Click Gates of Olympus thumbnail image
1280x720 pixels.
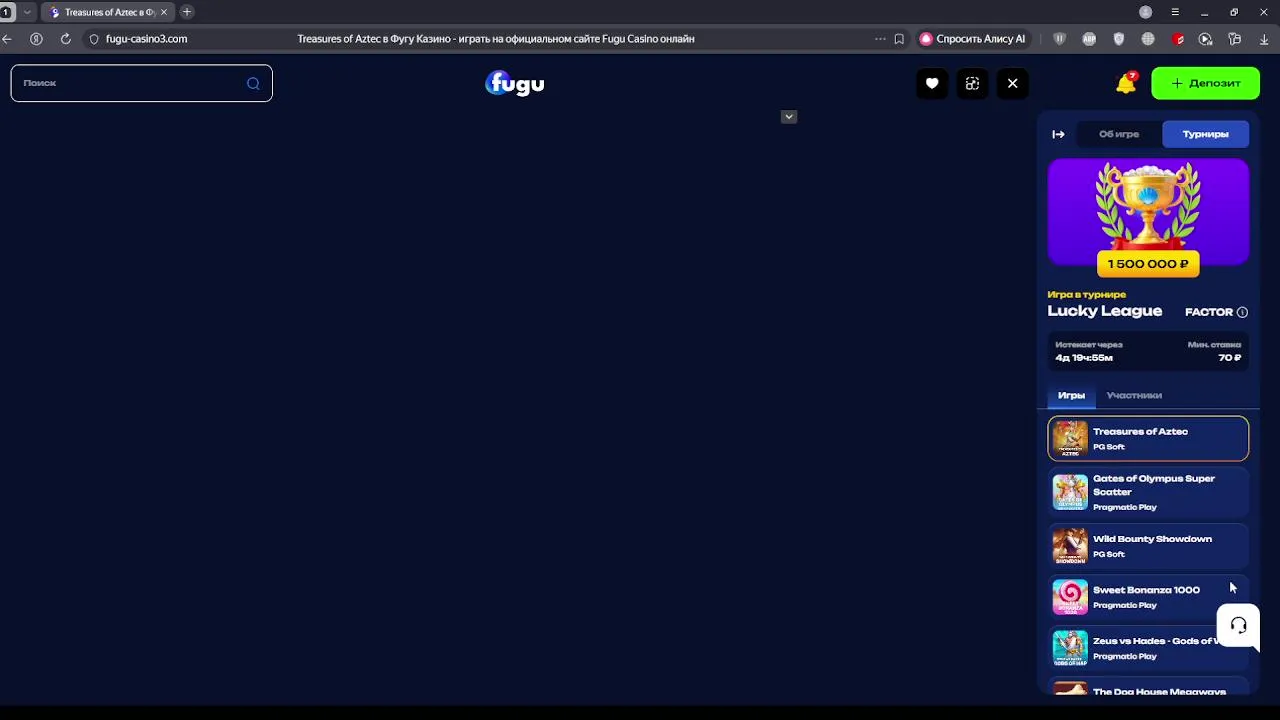pos(1070,492)
